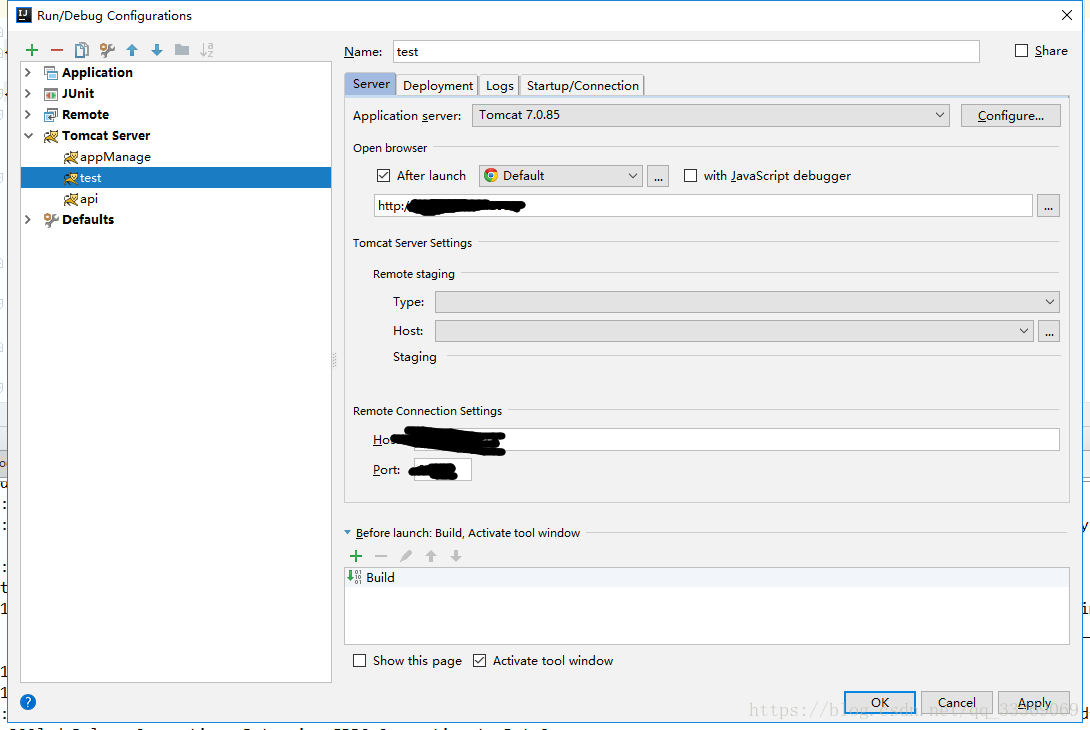Select the Remote label in tree
Screen dimensions: 1090x730
(x=86, y=115)
